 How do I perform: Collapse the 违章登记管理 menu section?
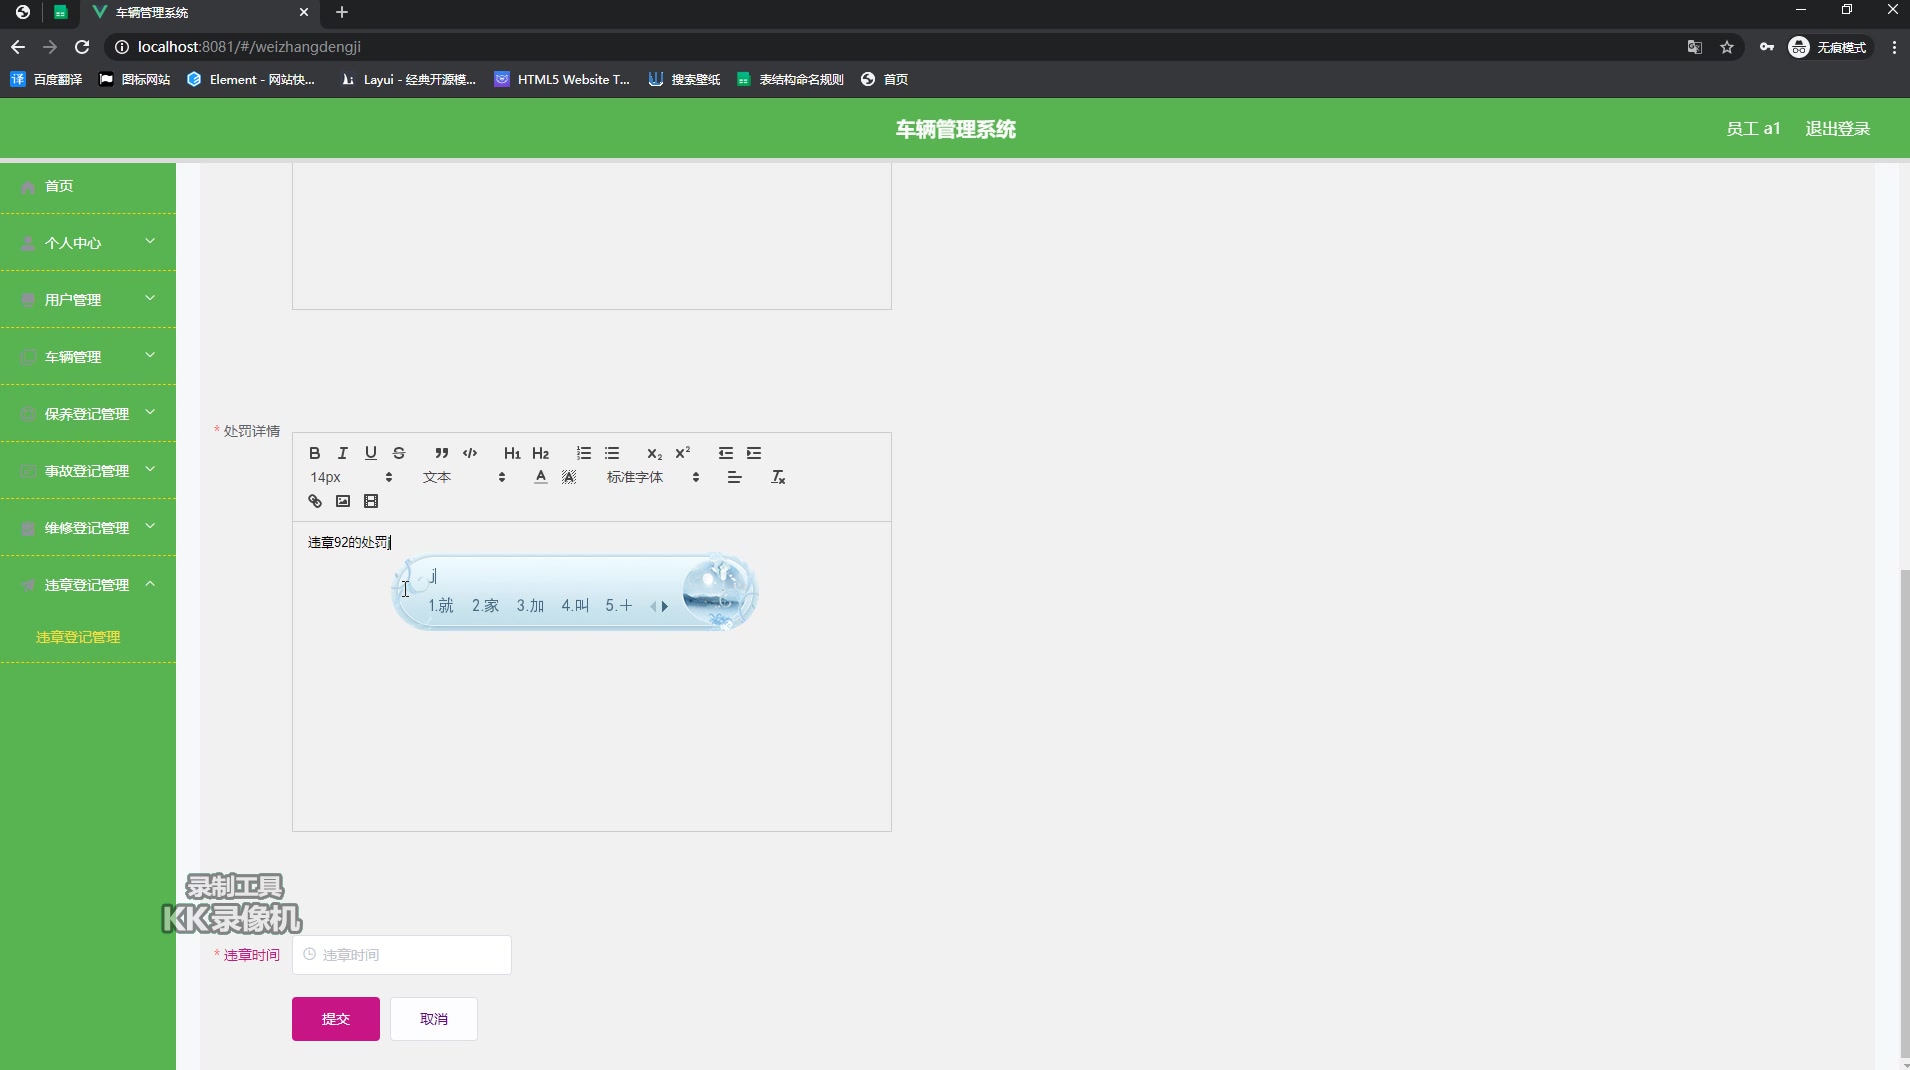(x=88, y=585)
